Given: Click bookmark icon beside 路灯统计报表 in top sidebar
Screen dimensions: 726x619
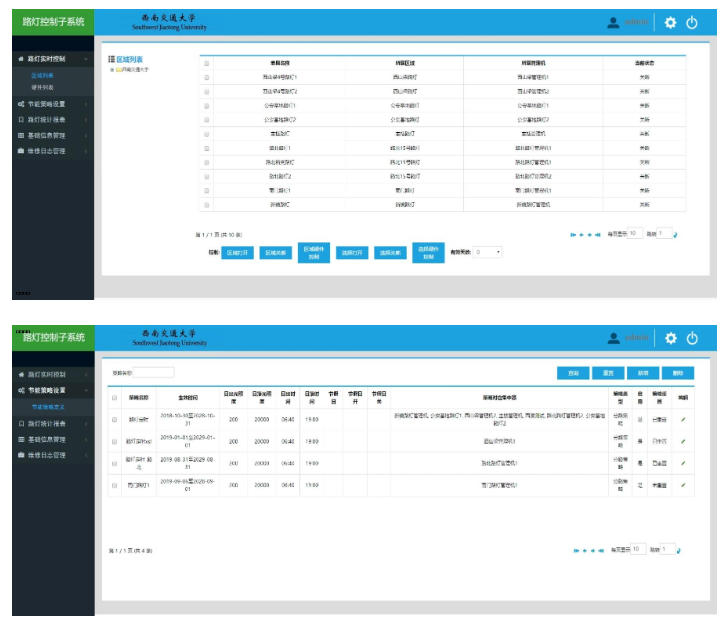Looking at the screenshot, I should click(x=21, y=120).
